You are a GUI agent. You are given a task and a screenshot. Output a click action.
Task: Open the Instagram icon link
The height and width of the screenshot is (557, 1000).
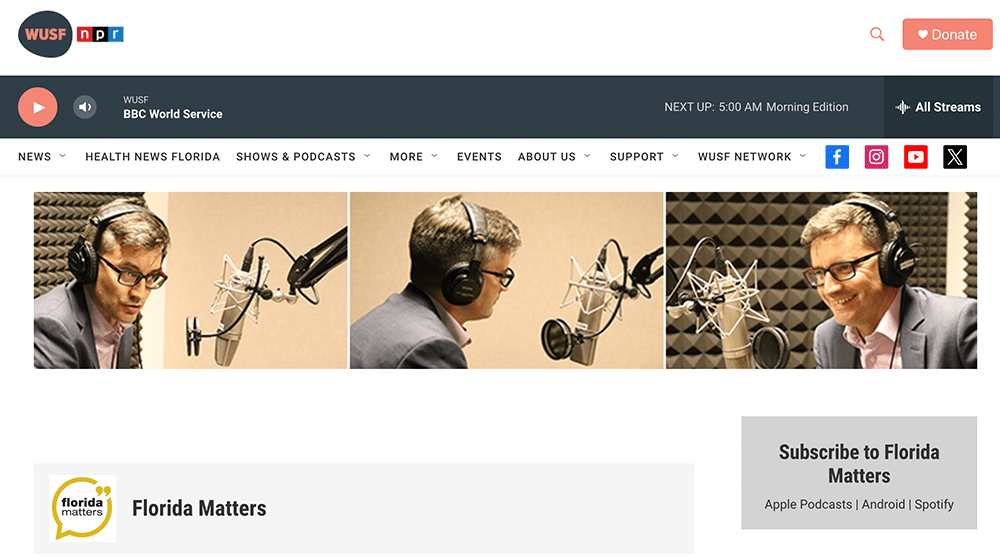(x=876, y=157)
